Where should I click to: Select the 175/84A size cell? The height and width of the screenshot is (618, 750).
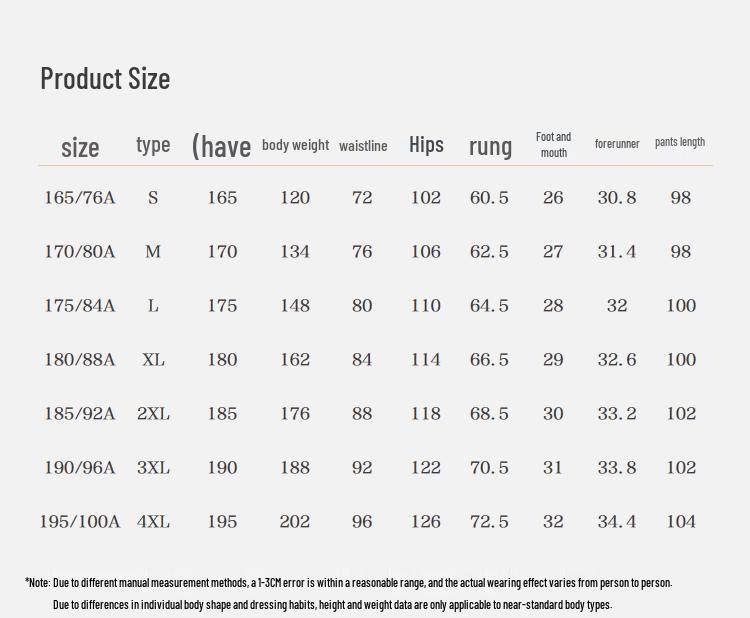pos(79,306)
